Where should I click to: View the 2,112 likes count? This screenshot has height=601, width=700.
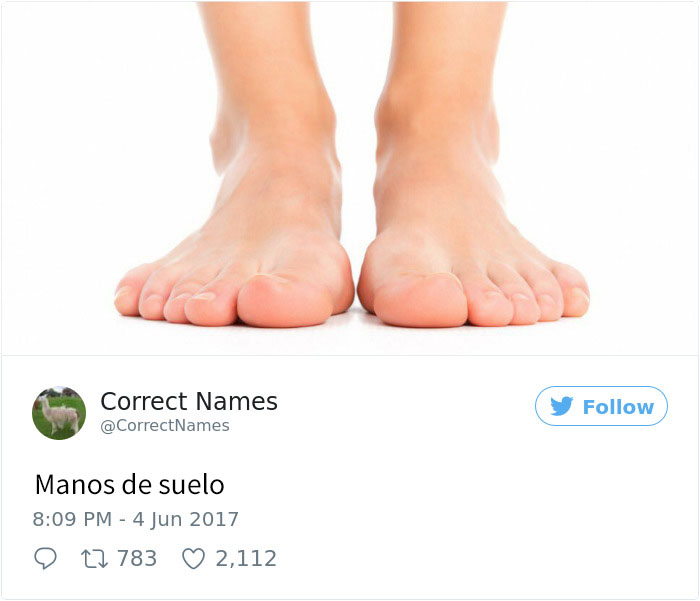[x=246, y=559]
